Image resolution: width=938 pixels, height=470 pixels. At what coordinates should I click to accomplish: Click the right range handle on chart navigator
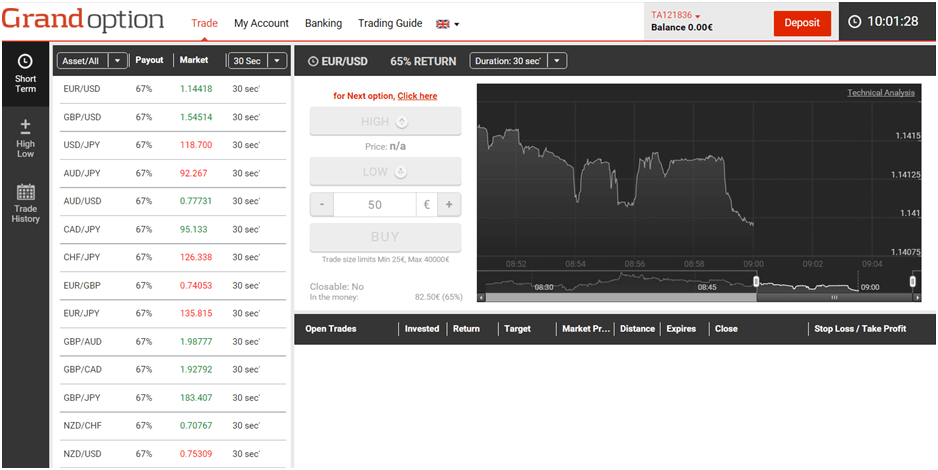coord(913,281)
